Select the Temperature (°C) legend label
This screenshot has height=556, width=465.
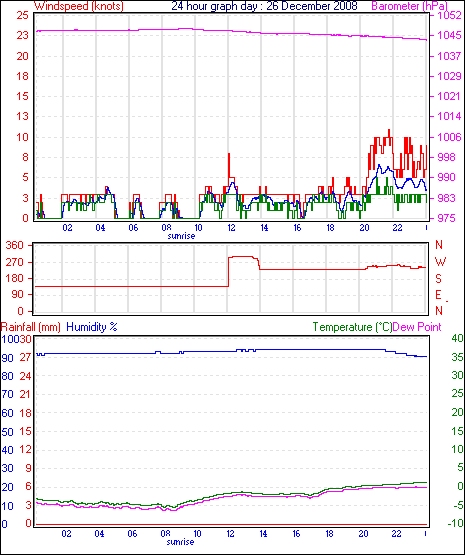coord(352,327)
